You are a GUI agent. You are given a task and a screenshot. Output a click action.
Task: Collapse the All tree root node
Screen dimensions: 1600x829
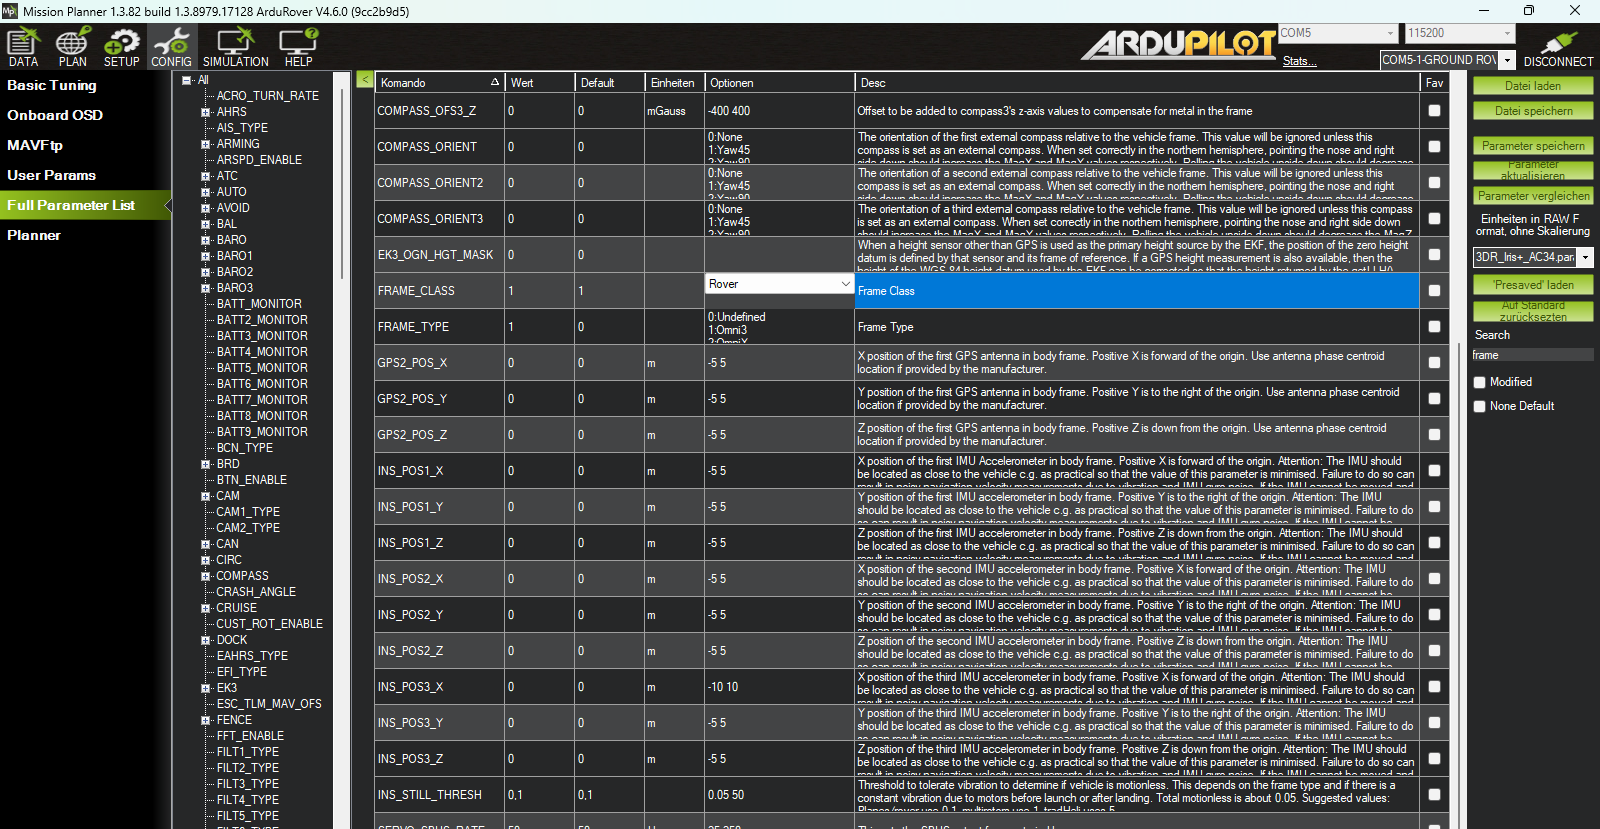point(186,80)
